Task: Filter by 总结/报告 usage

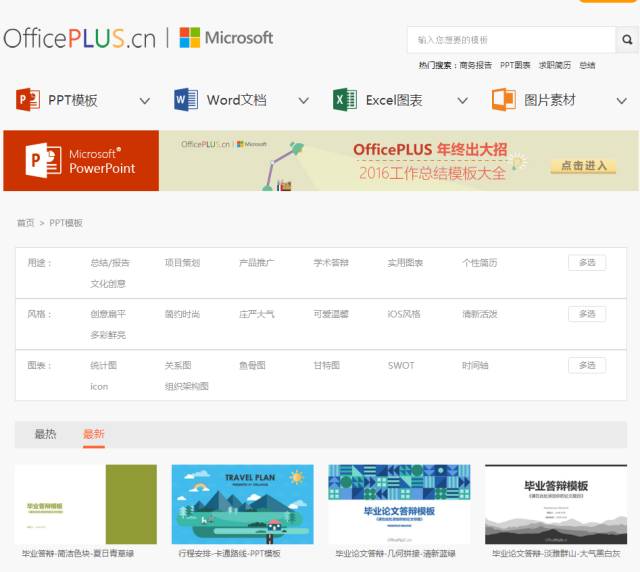Action: click(x=110, y=263)
